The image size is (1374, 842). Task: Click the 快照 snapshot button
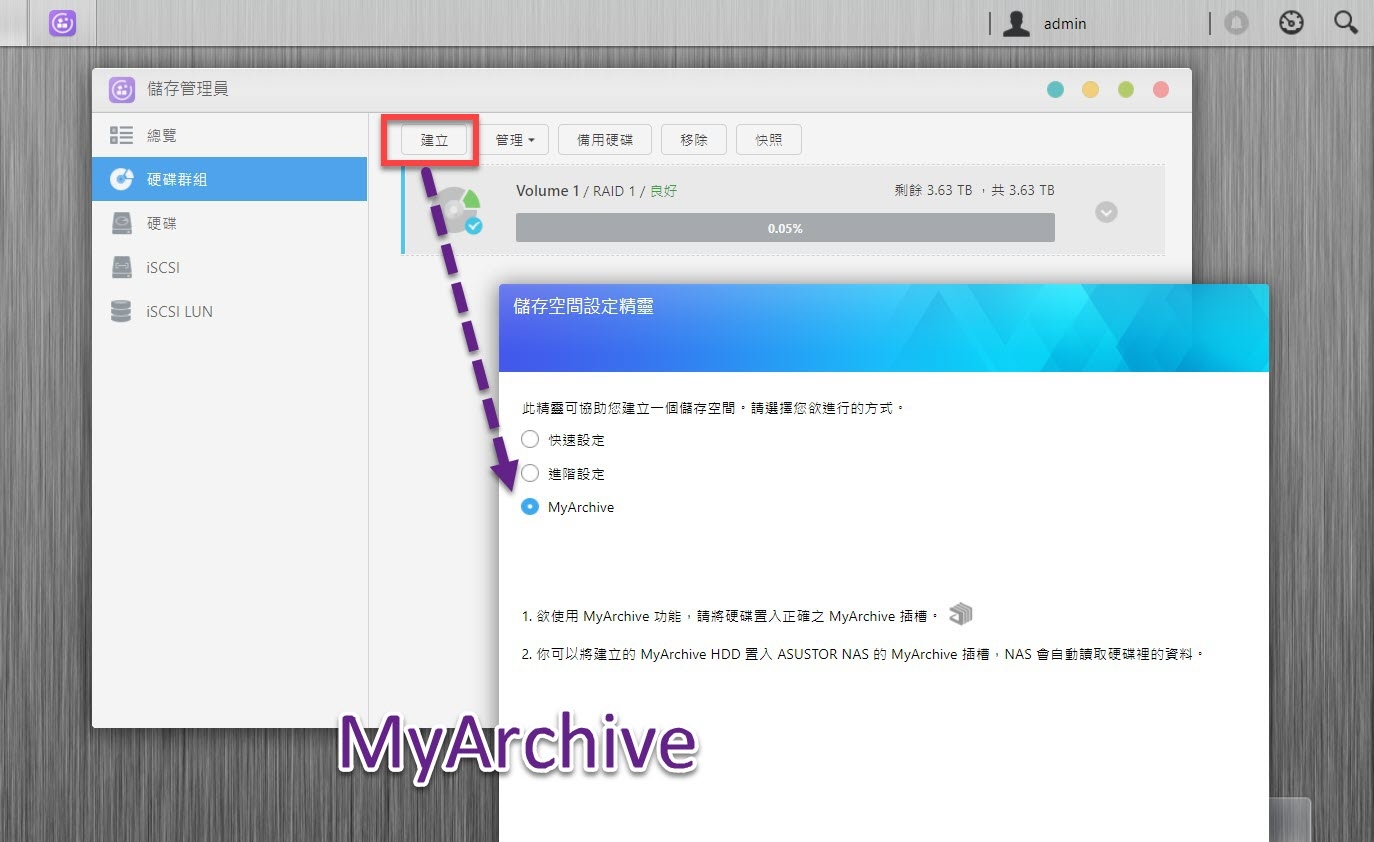coord(769,140)
